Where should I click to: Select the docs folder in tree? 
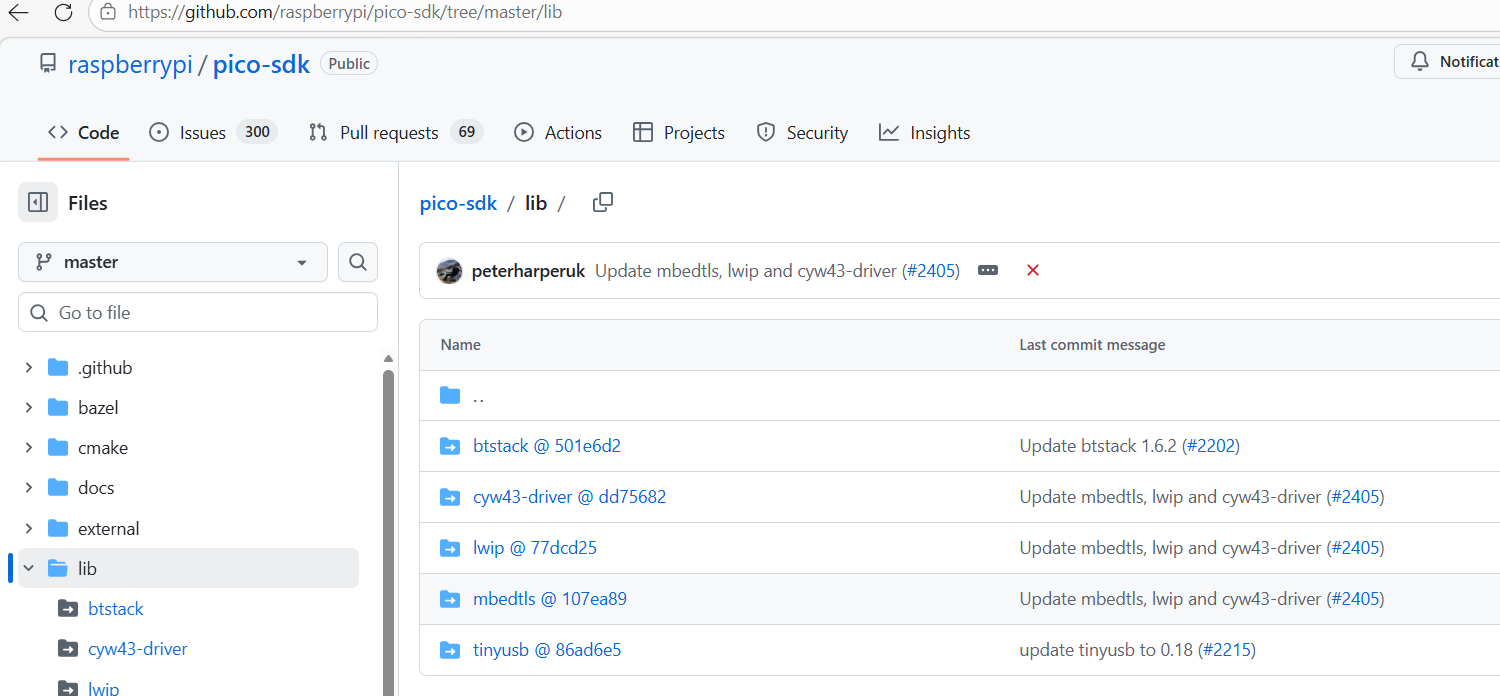(96, 488)
